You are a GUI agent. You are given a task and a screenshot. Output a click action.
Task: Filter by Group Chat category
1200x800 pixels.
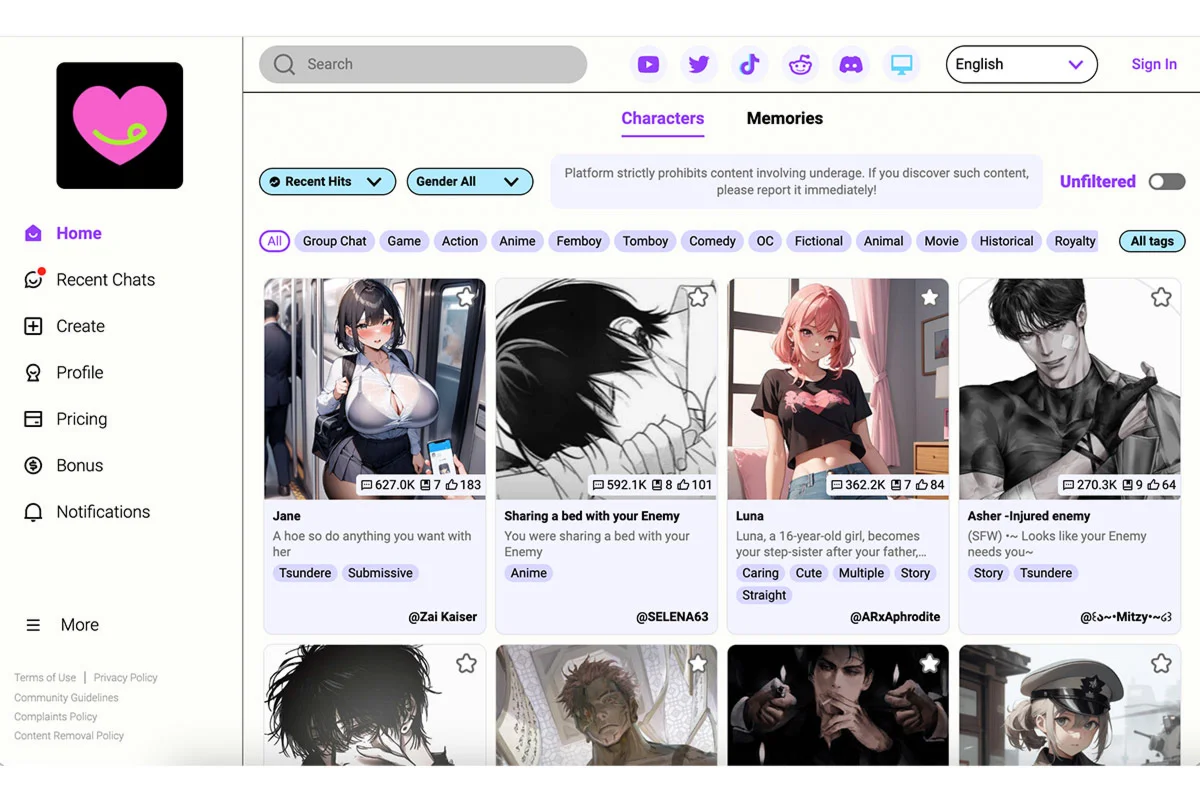pos(335,241)
